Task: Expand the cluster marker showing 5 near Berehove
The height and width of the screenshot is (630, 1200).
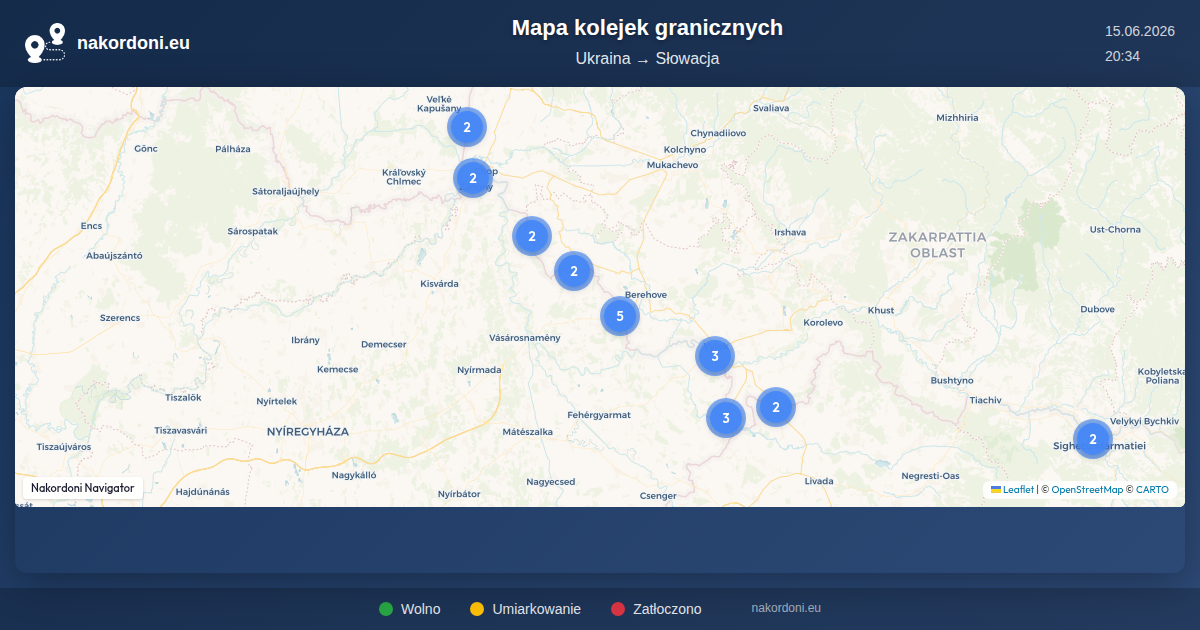Action: 620,316
